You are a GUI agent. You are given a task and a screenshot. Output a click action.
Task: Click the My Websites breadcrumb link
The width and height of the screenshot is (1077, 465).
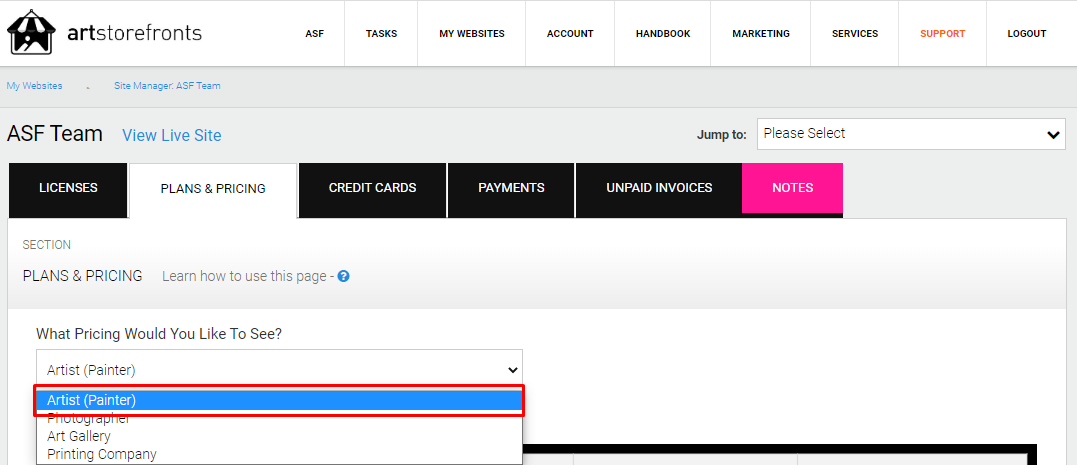(34, 86)
